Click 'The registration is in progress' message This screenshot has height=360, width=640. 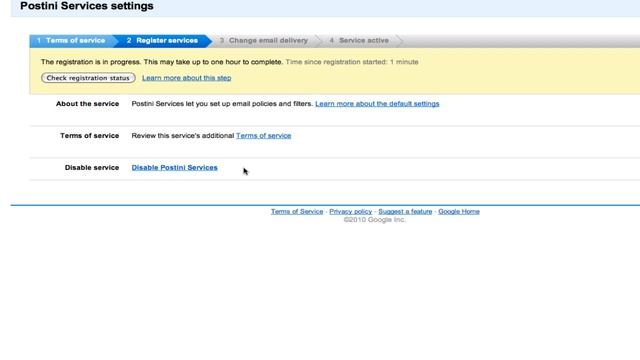[162, 62]
